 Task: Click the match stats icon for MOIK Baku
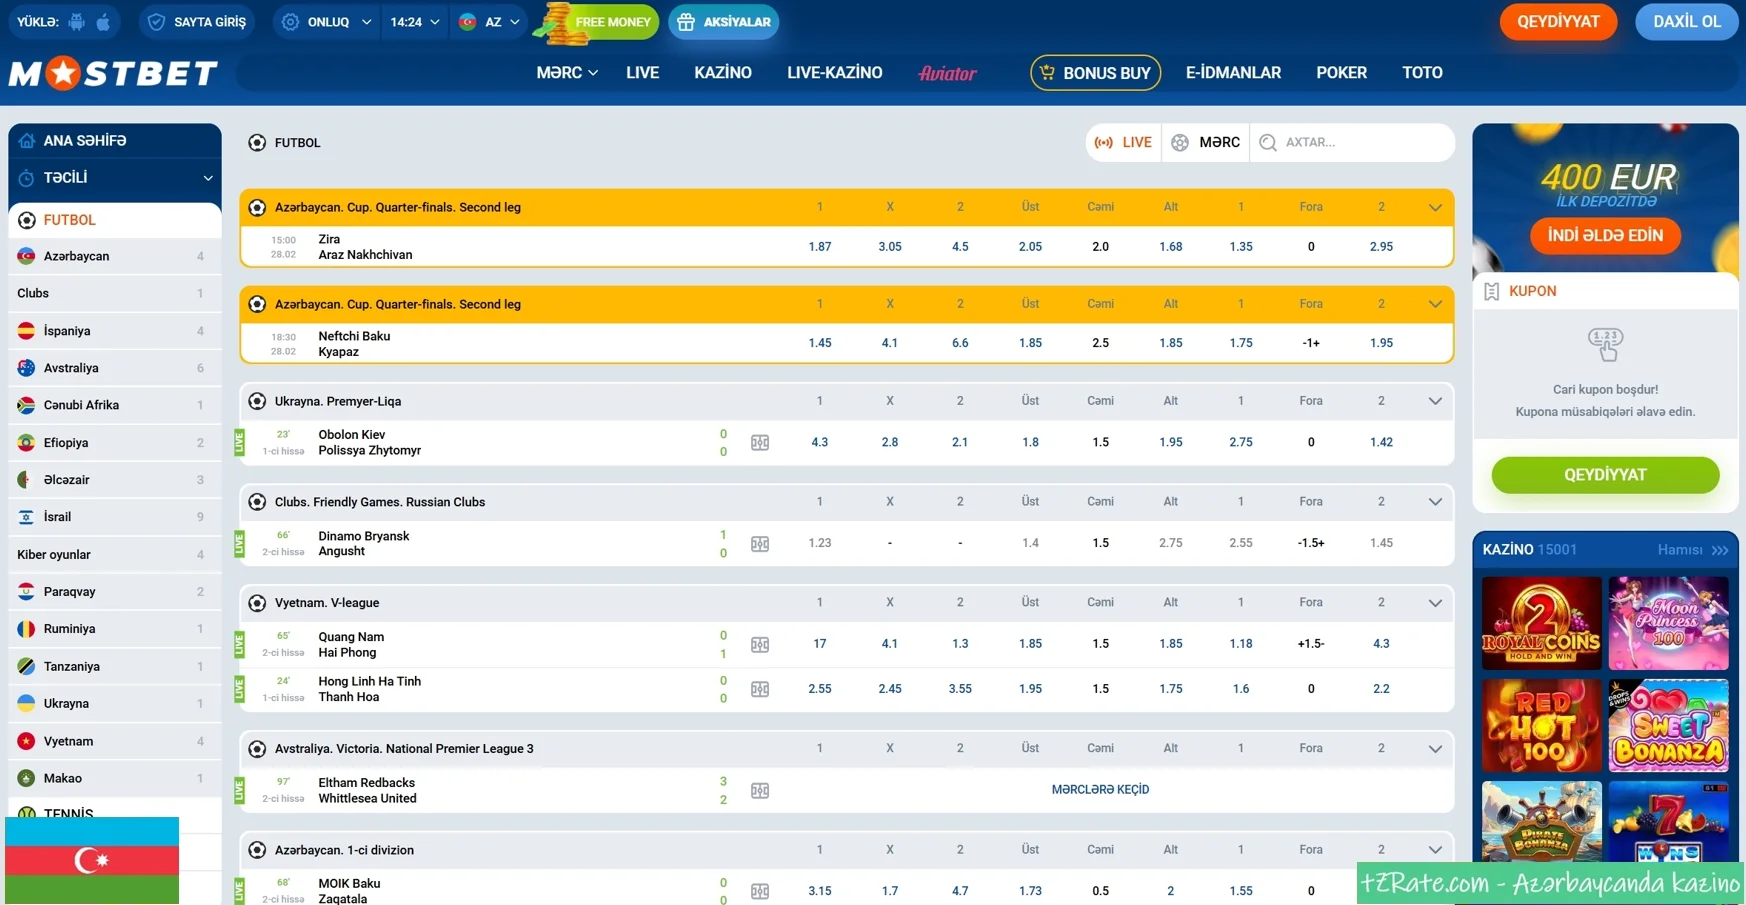pos(760,890)
